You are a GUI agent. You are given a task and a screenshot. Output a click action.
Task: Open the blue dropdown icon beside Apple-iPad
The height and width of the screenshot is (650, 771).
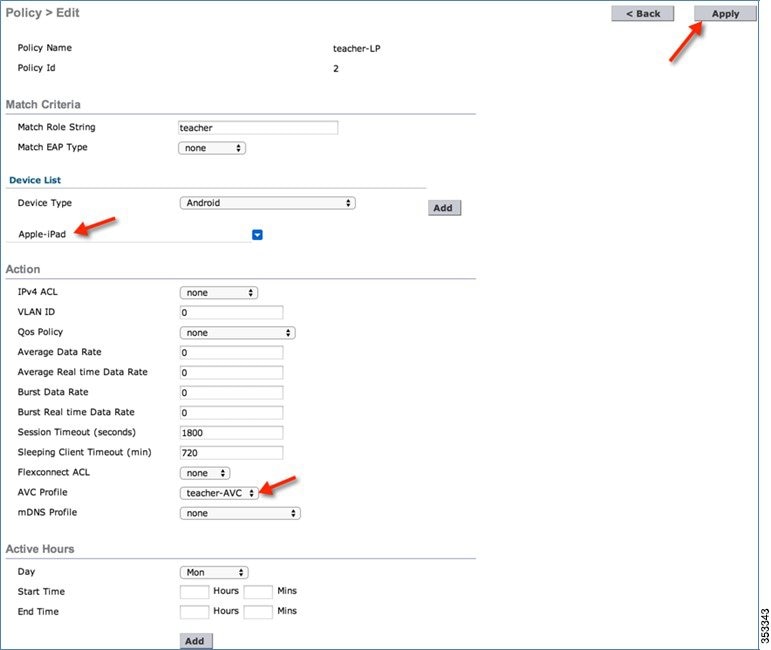[x=257, y=235]
